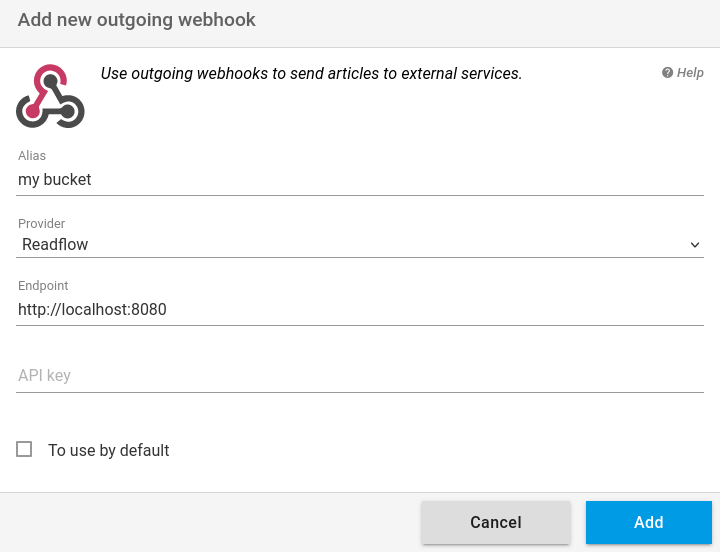Click the blue Add button

pos(649,523)
